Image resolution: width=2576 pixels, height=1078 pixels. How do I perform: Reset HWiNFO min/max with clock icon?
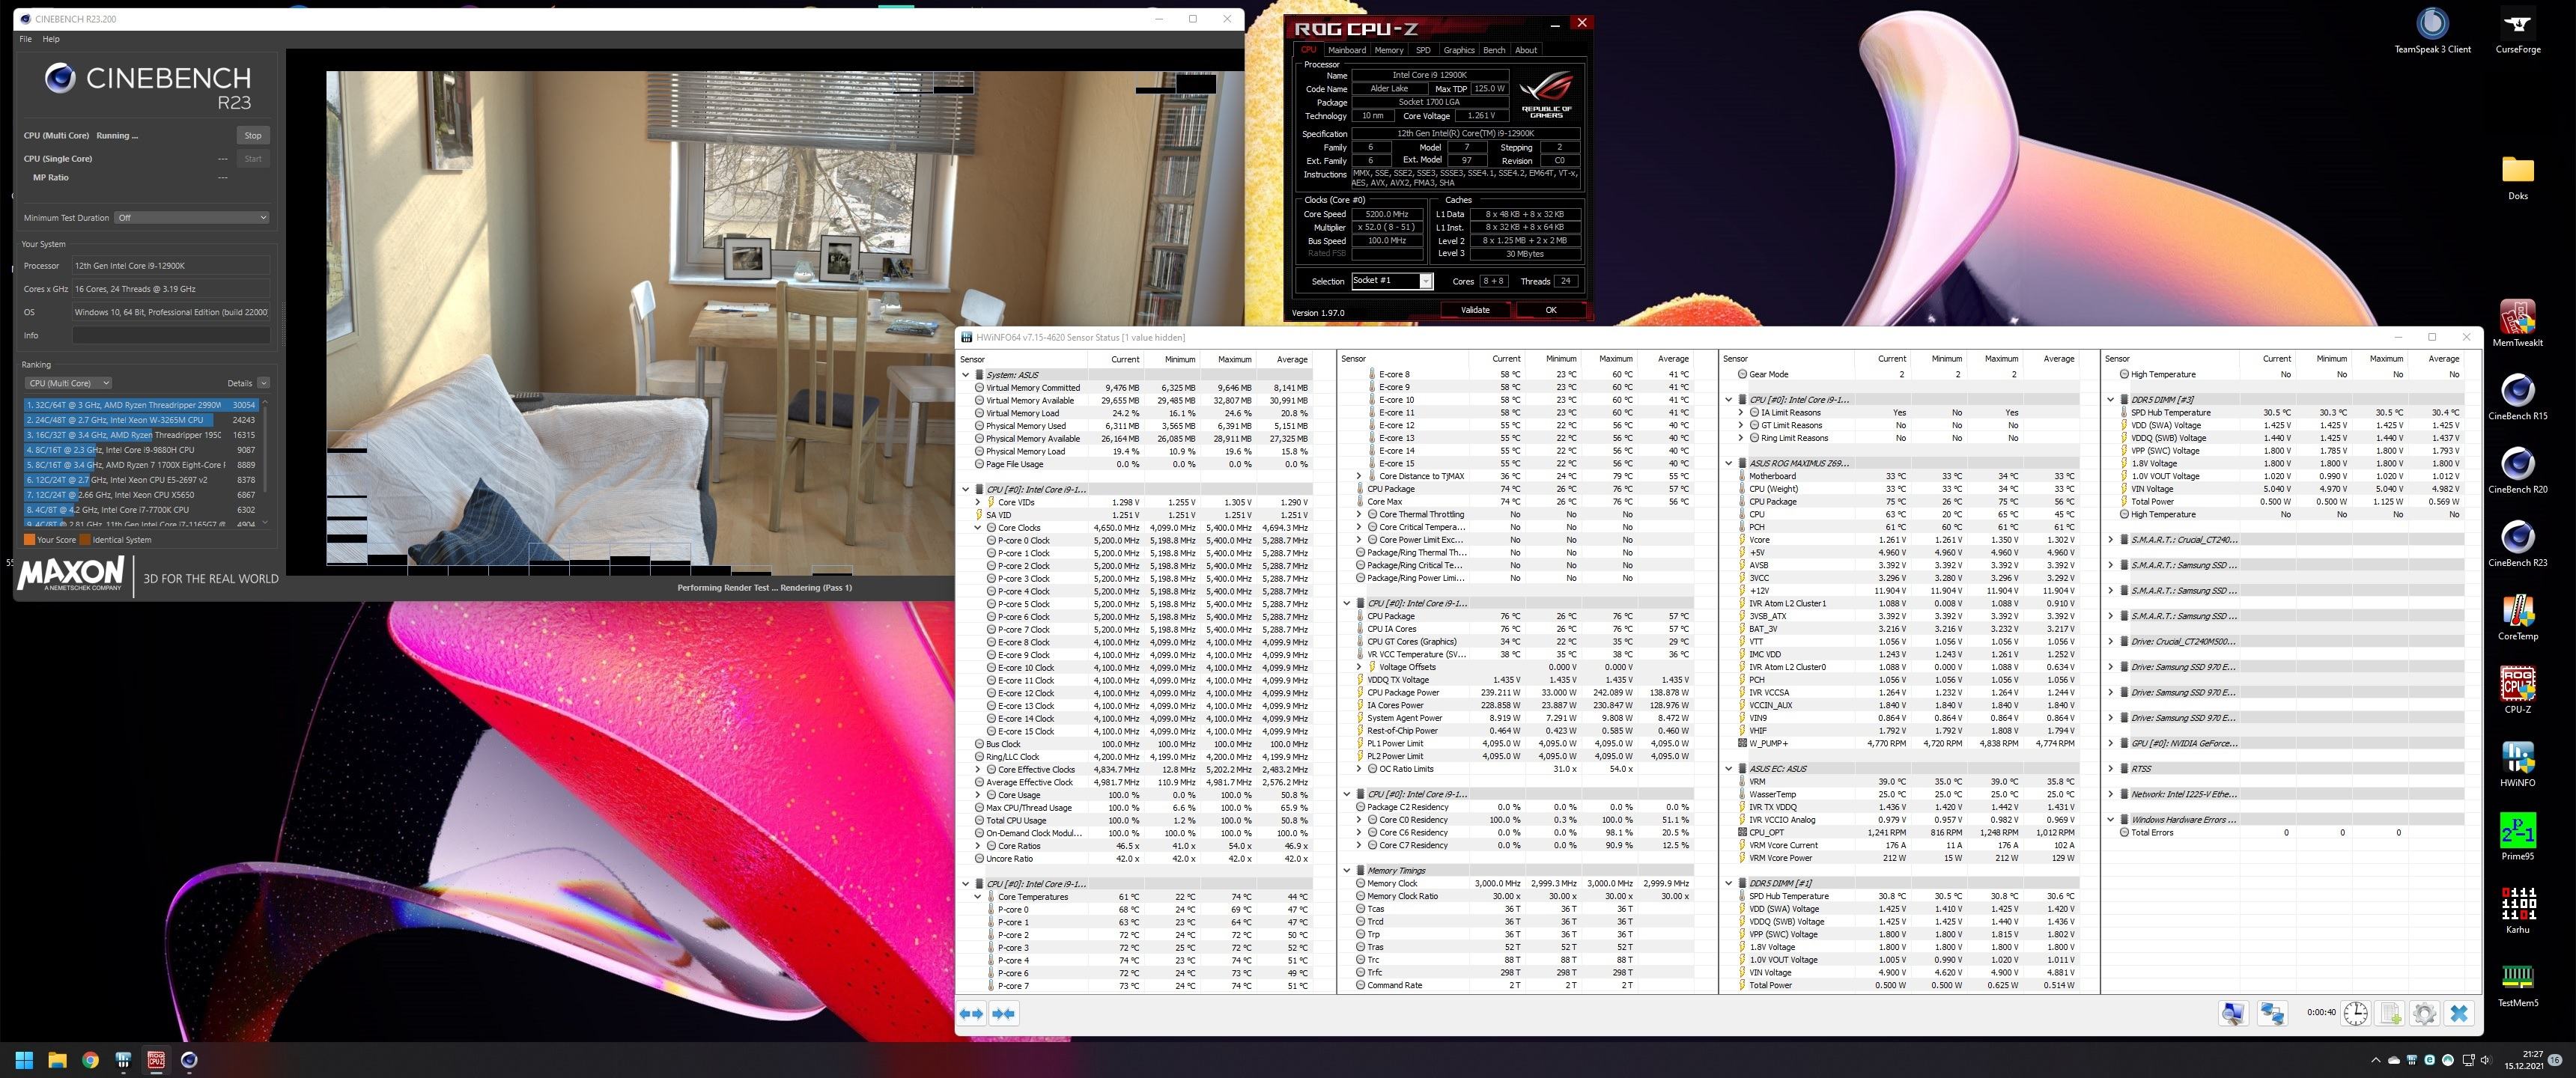coord(2356,1013)
